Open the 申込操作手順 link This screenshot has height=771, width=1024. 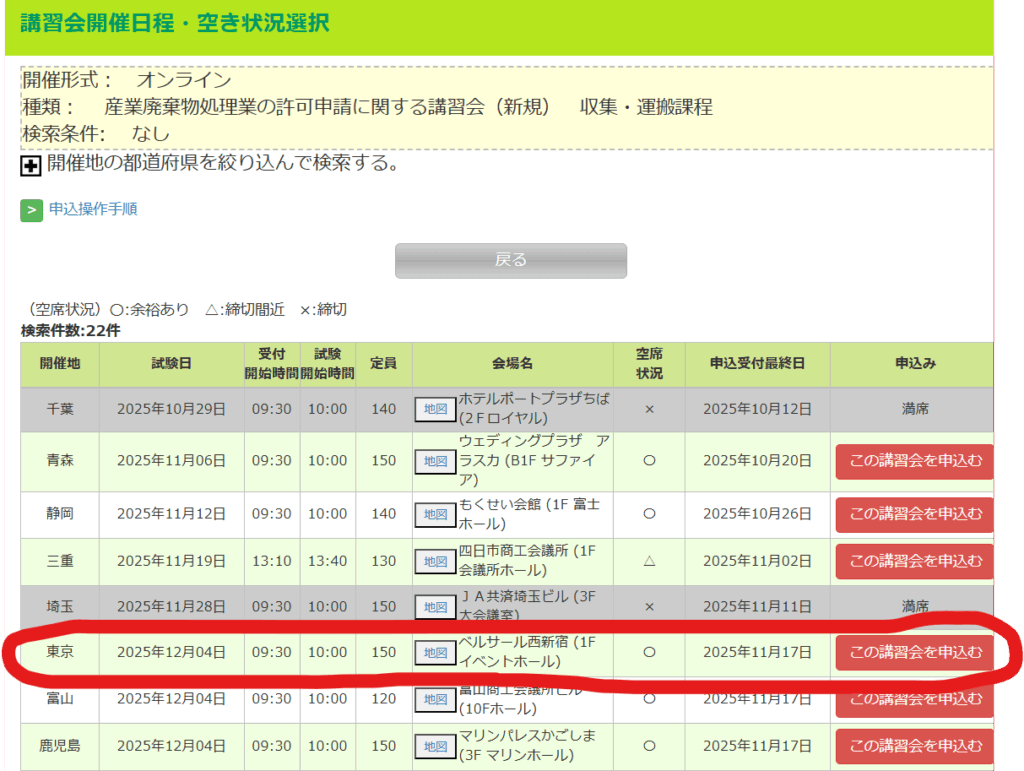(93, 209)
